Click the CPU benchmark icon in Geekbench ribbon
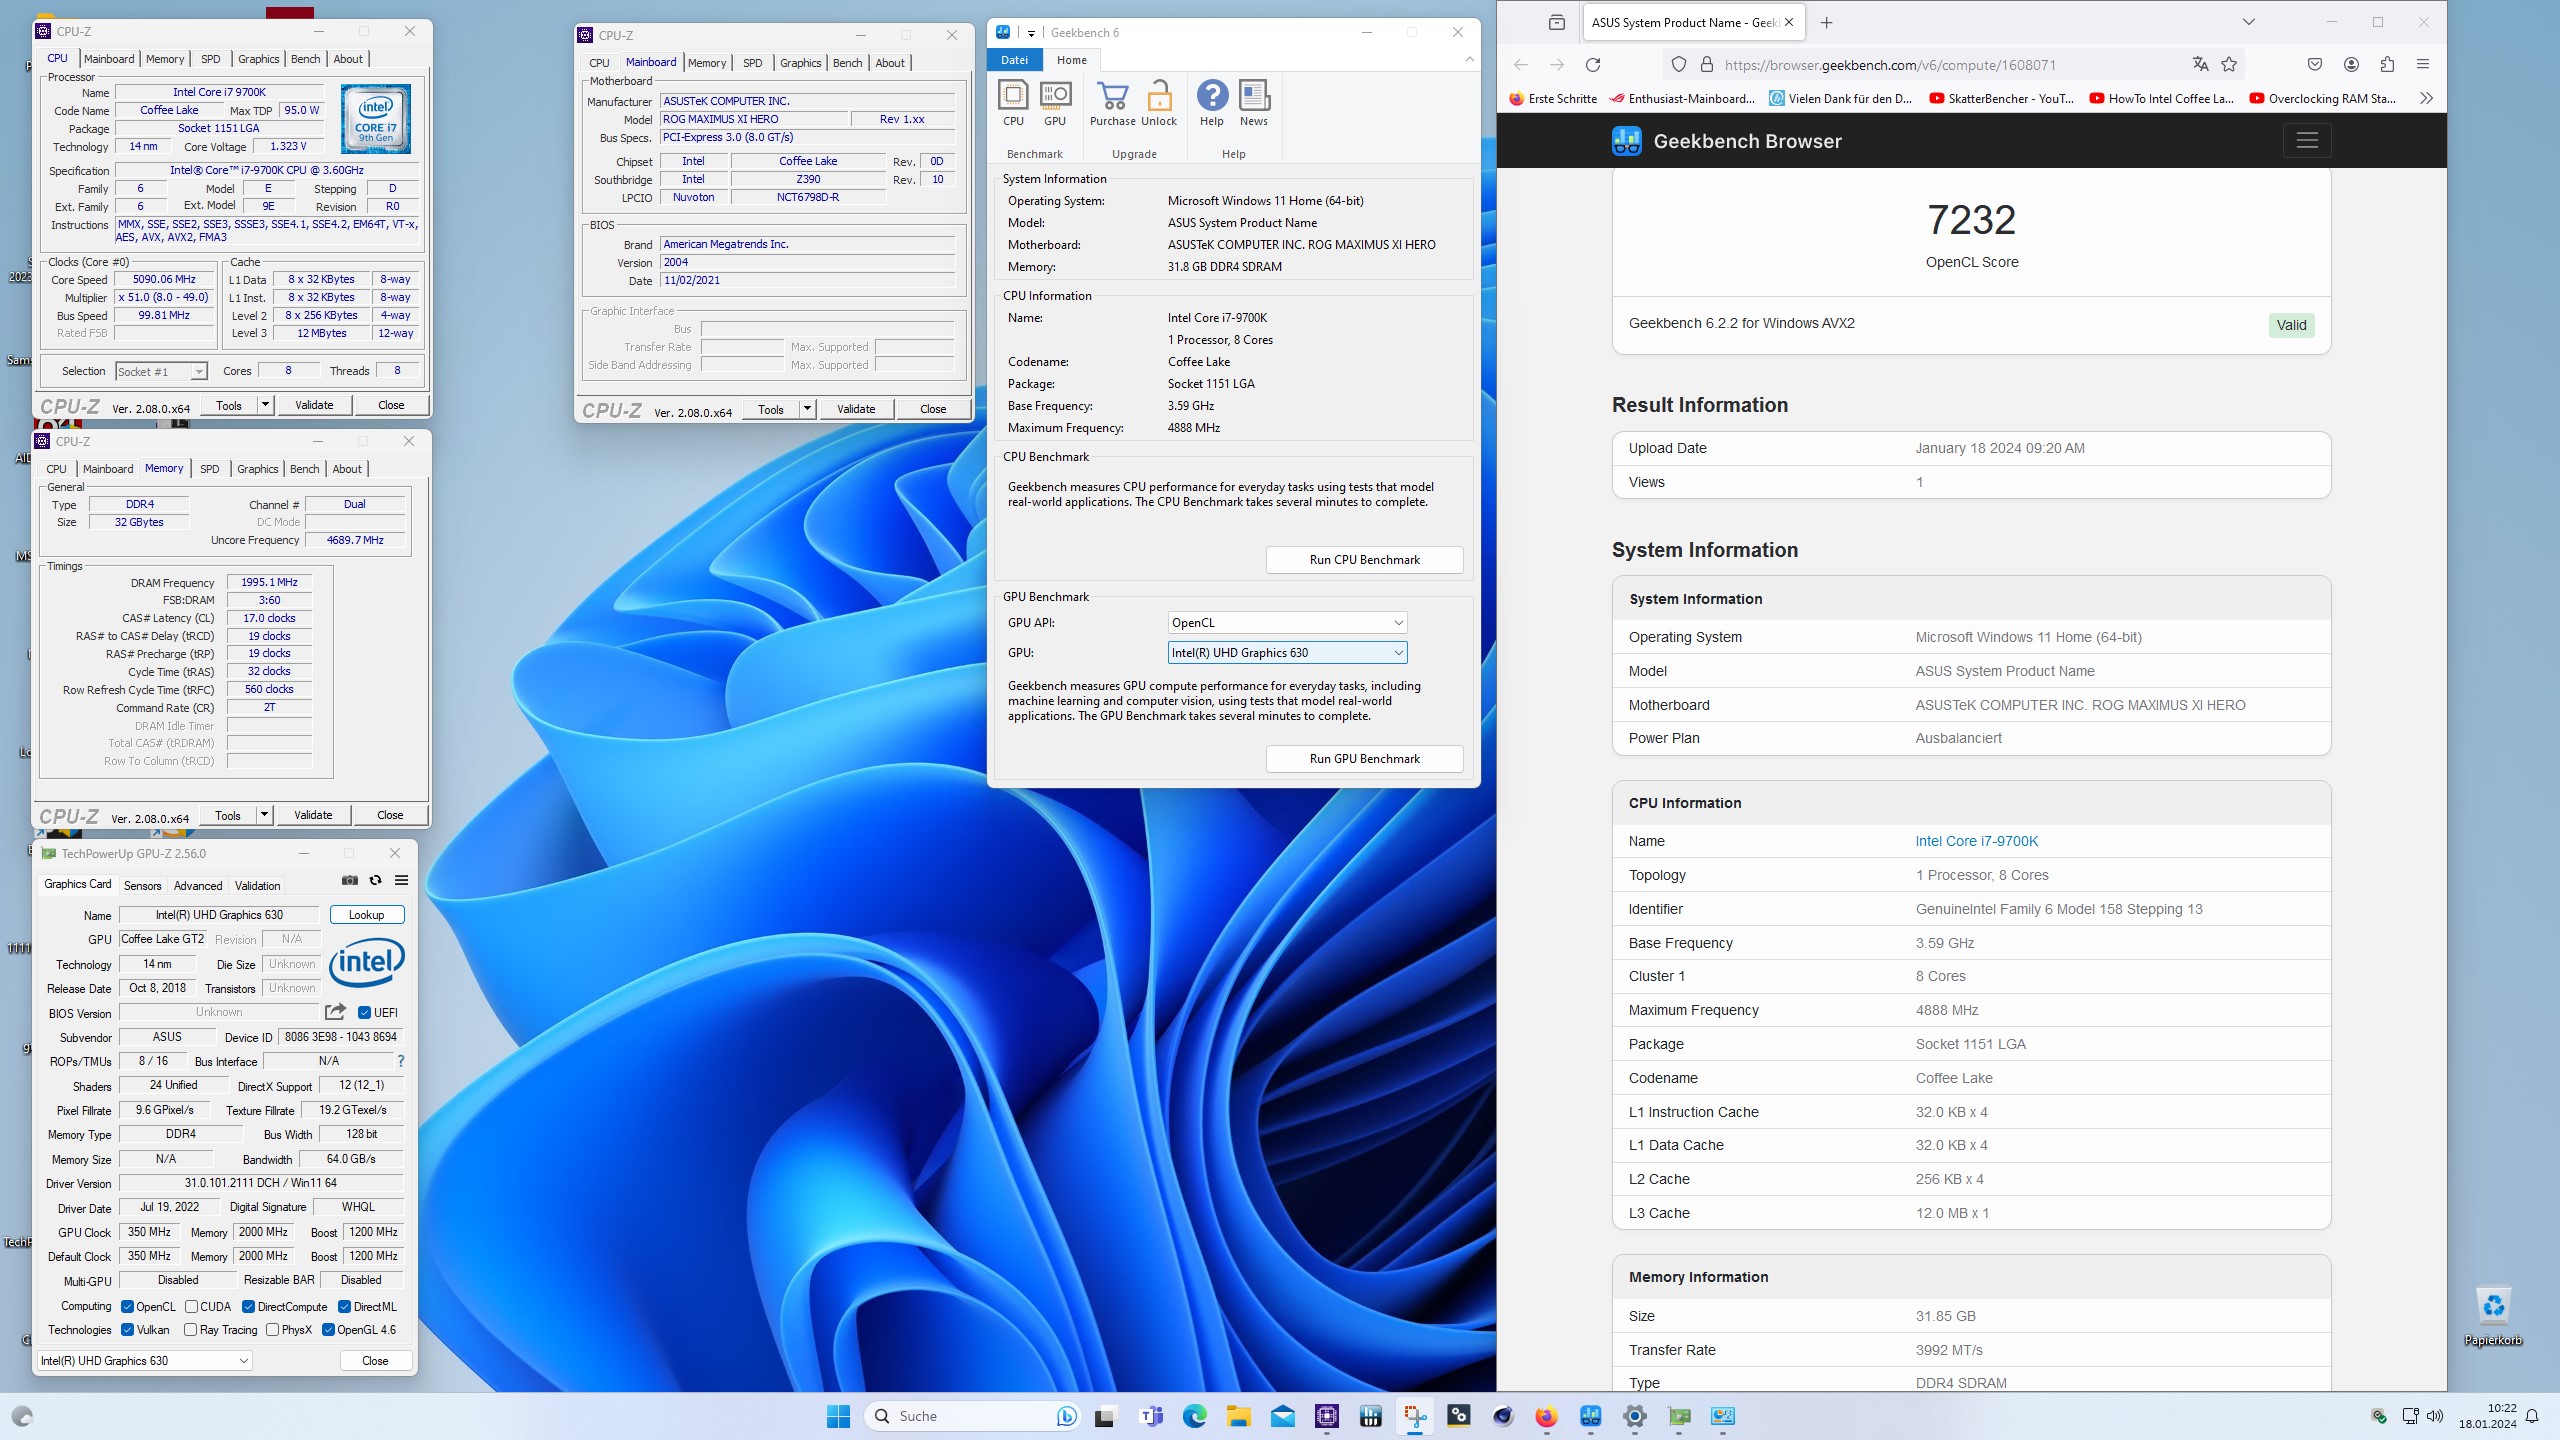 1013,104
